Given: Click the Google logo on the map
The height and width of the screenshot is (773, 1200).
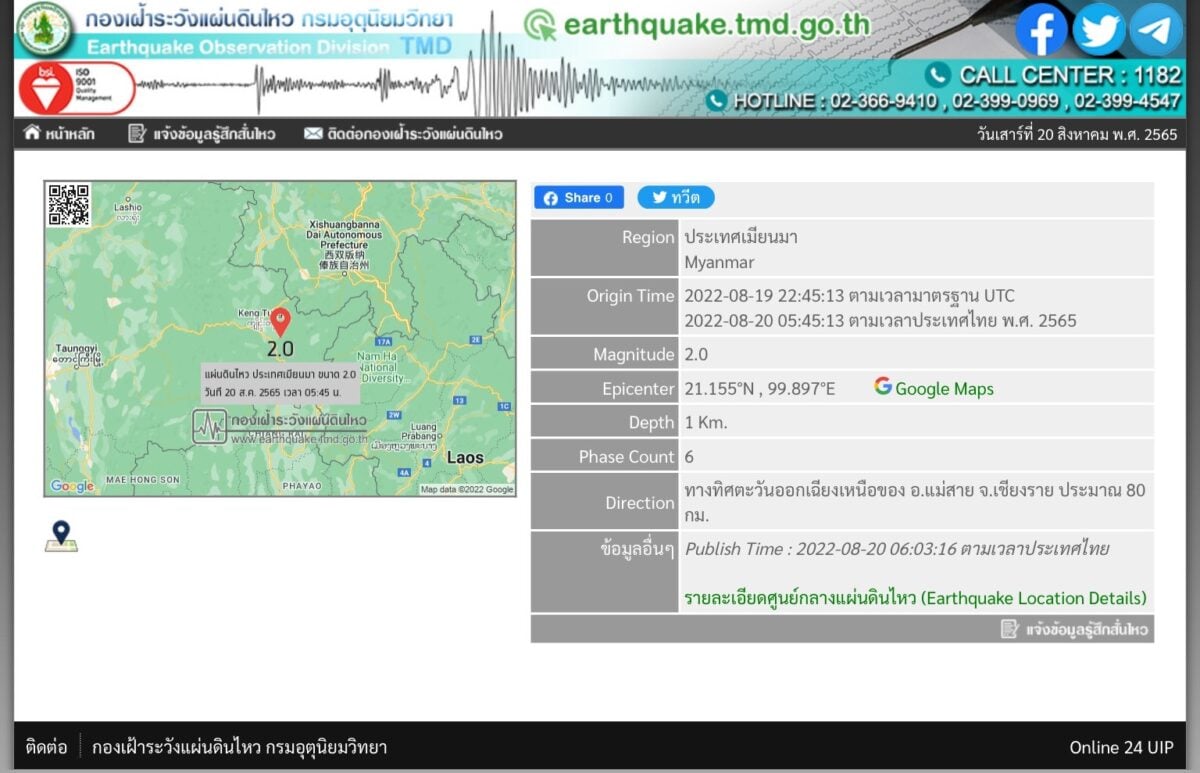Looking at the screenshot, I should (x=72, y=486).
